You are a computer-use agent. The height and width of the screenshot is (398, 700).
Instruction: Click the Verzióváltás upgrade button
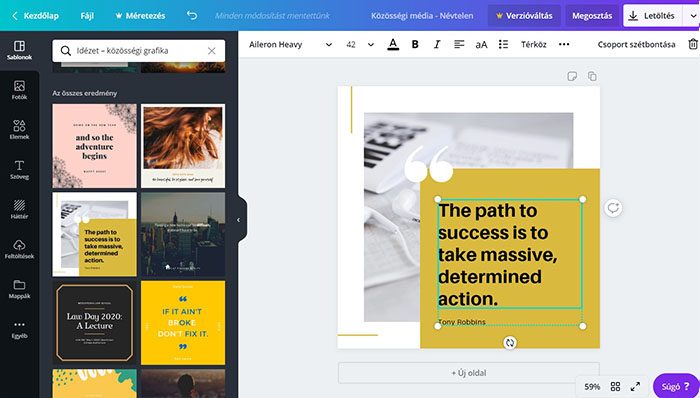tap(524, 16)
